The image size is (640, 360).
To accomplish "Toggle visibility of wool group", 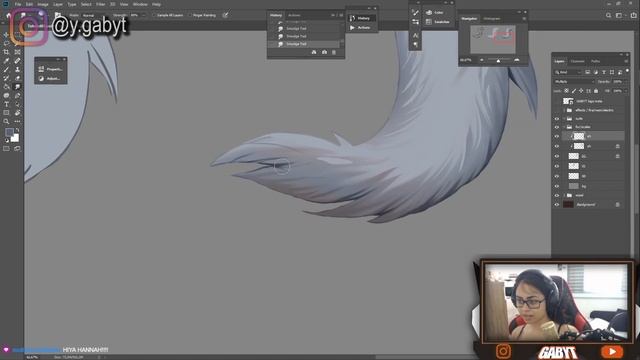I will click(x=556, y=196).
